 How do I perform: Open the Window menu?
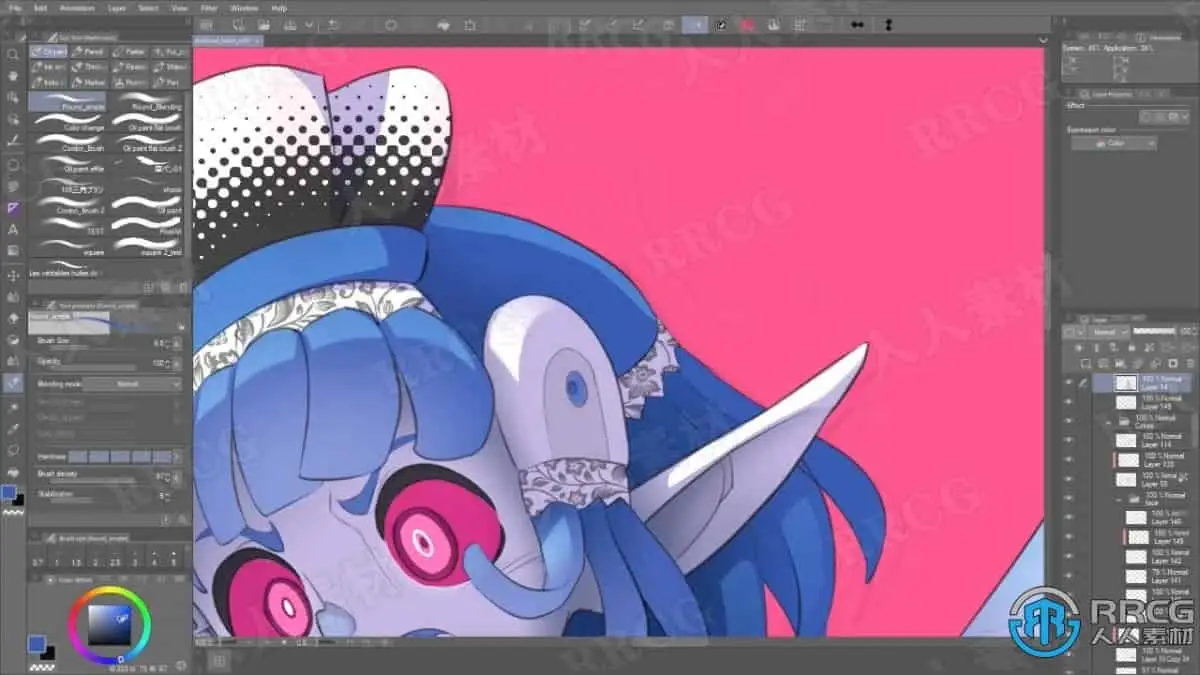[244, 7]
